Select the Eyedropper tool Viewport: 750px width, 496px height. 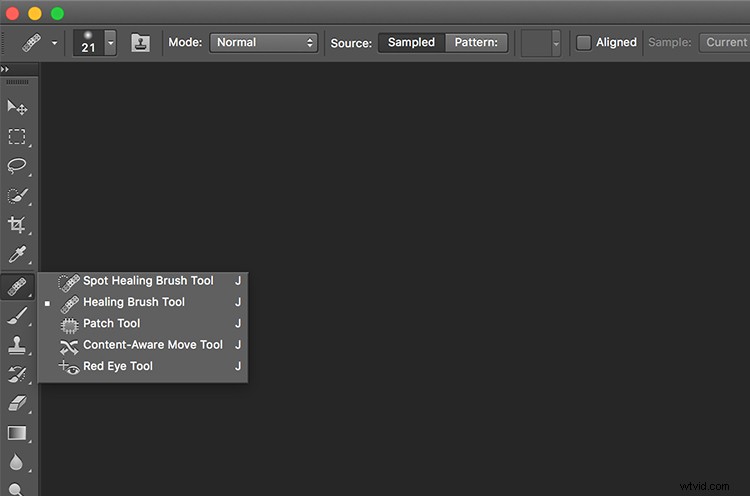(17, 254)
